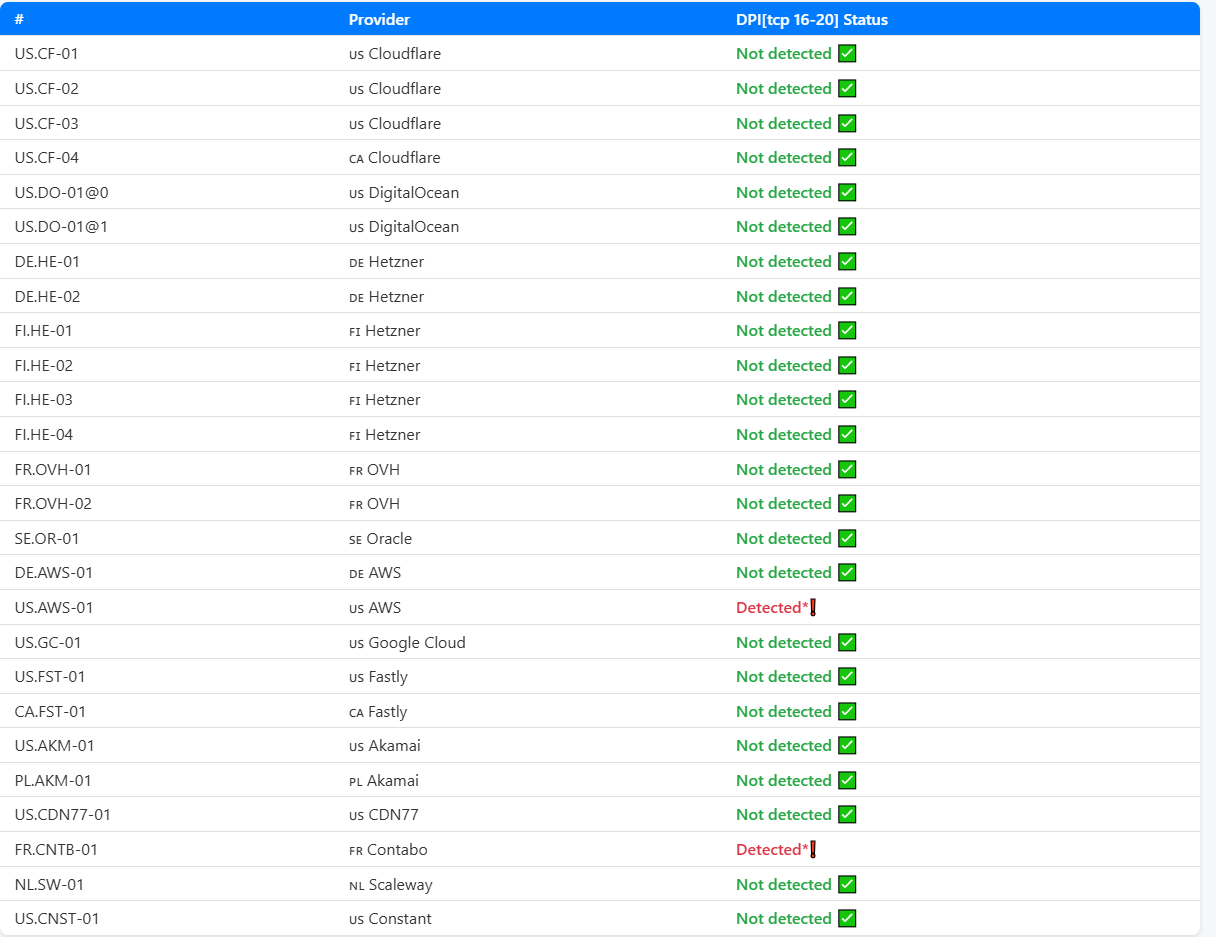
Task: Click the green checkmark in DE.HE-01 row
Action: pos(847,261)
